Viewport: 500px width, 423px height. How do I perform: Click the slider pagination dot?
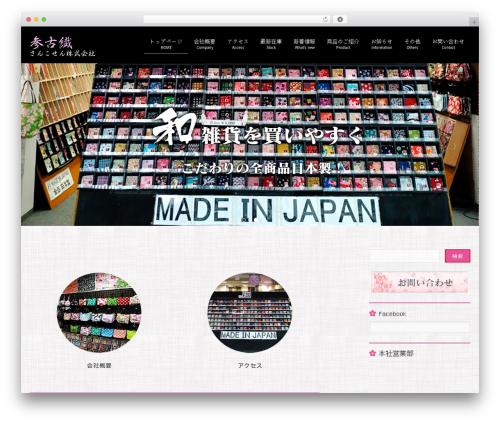point(256,219)
